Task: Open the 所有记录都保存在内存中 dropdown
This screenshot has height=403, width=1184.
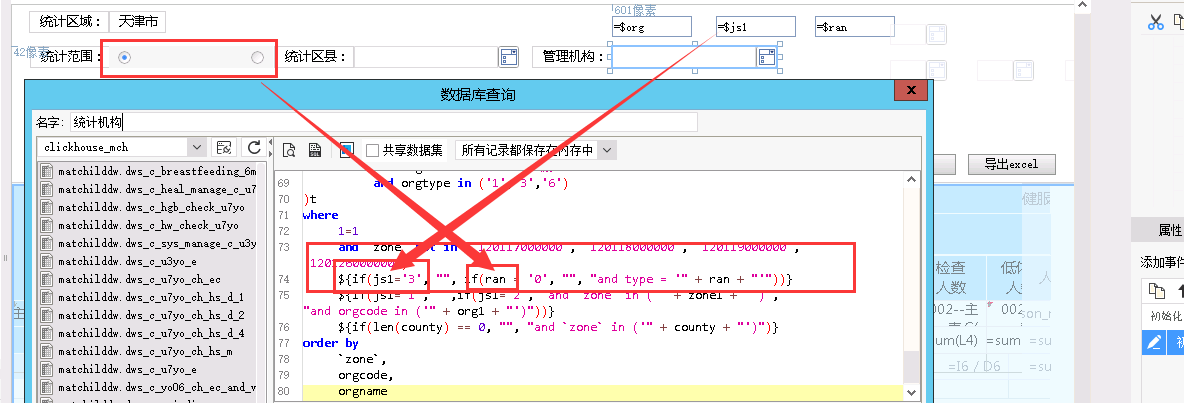Action: [x=607, y=150]
